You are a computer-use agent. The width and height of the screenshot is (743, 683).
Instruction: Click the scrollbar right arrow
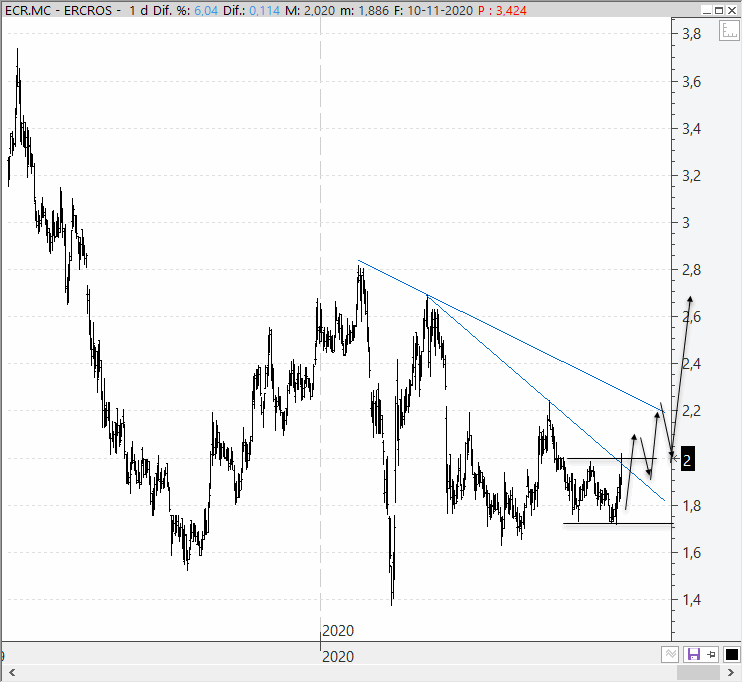click(730, 672)
